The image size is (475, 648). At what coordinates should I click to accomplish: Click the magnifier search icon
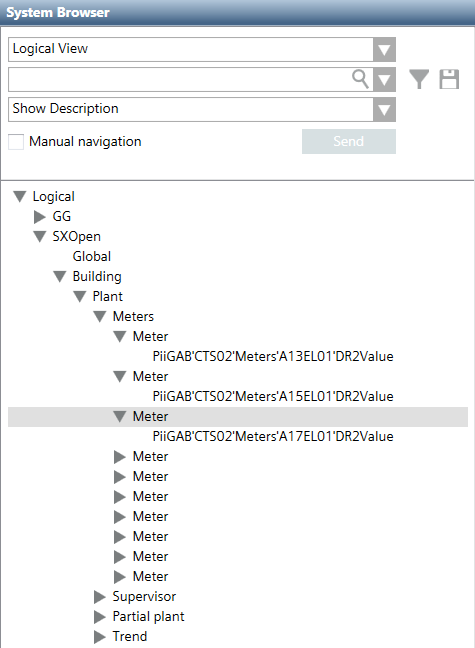(360, 79)
